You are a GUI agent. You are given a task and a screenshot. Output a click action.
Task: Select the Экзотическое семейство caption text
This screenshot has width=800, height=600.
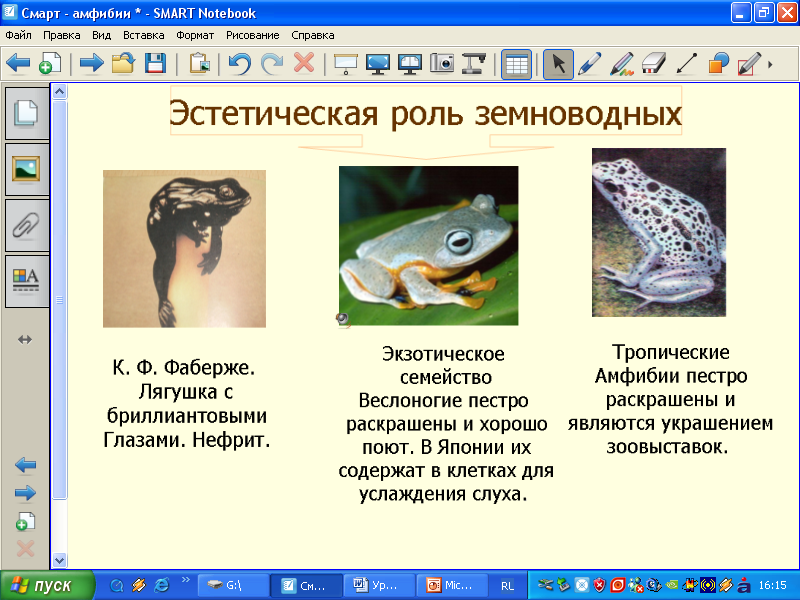click(x=445, y=423)
